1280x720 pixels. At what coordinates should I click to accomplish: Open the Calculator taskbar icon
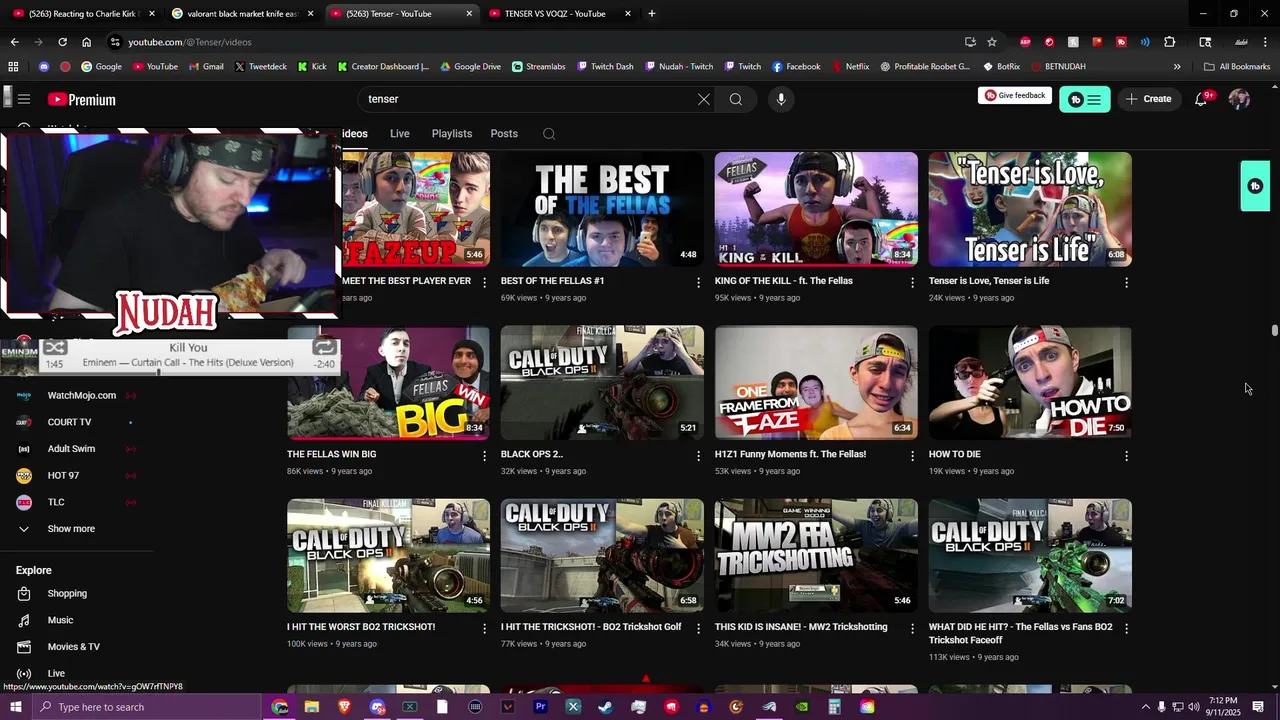coord(834,707)
